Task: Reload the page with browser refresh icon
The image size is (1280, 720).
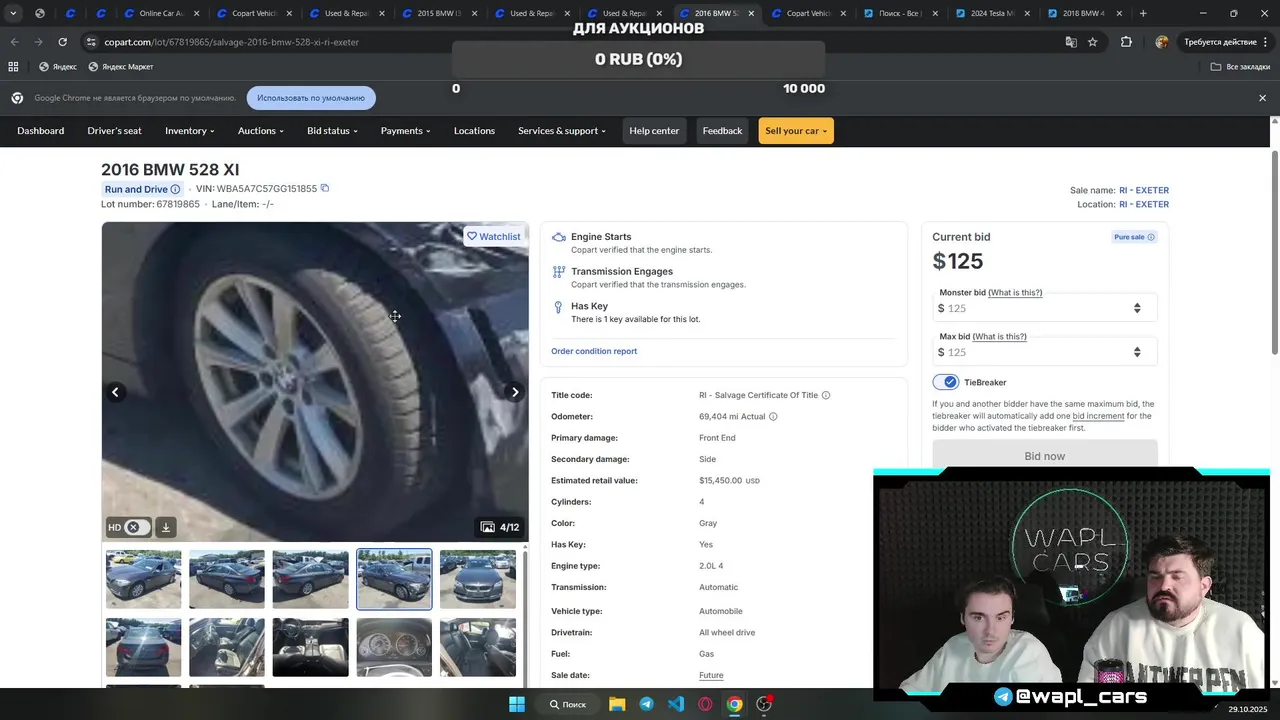Action: 62,42
